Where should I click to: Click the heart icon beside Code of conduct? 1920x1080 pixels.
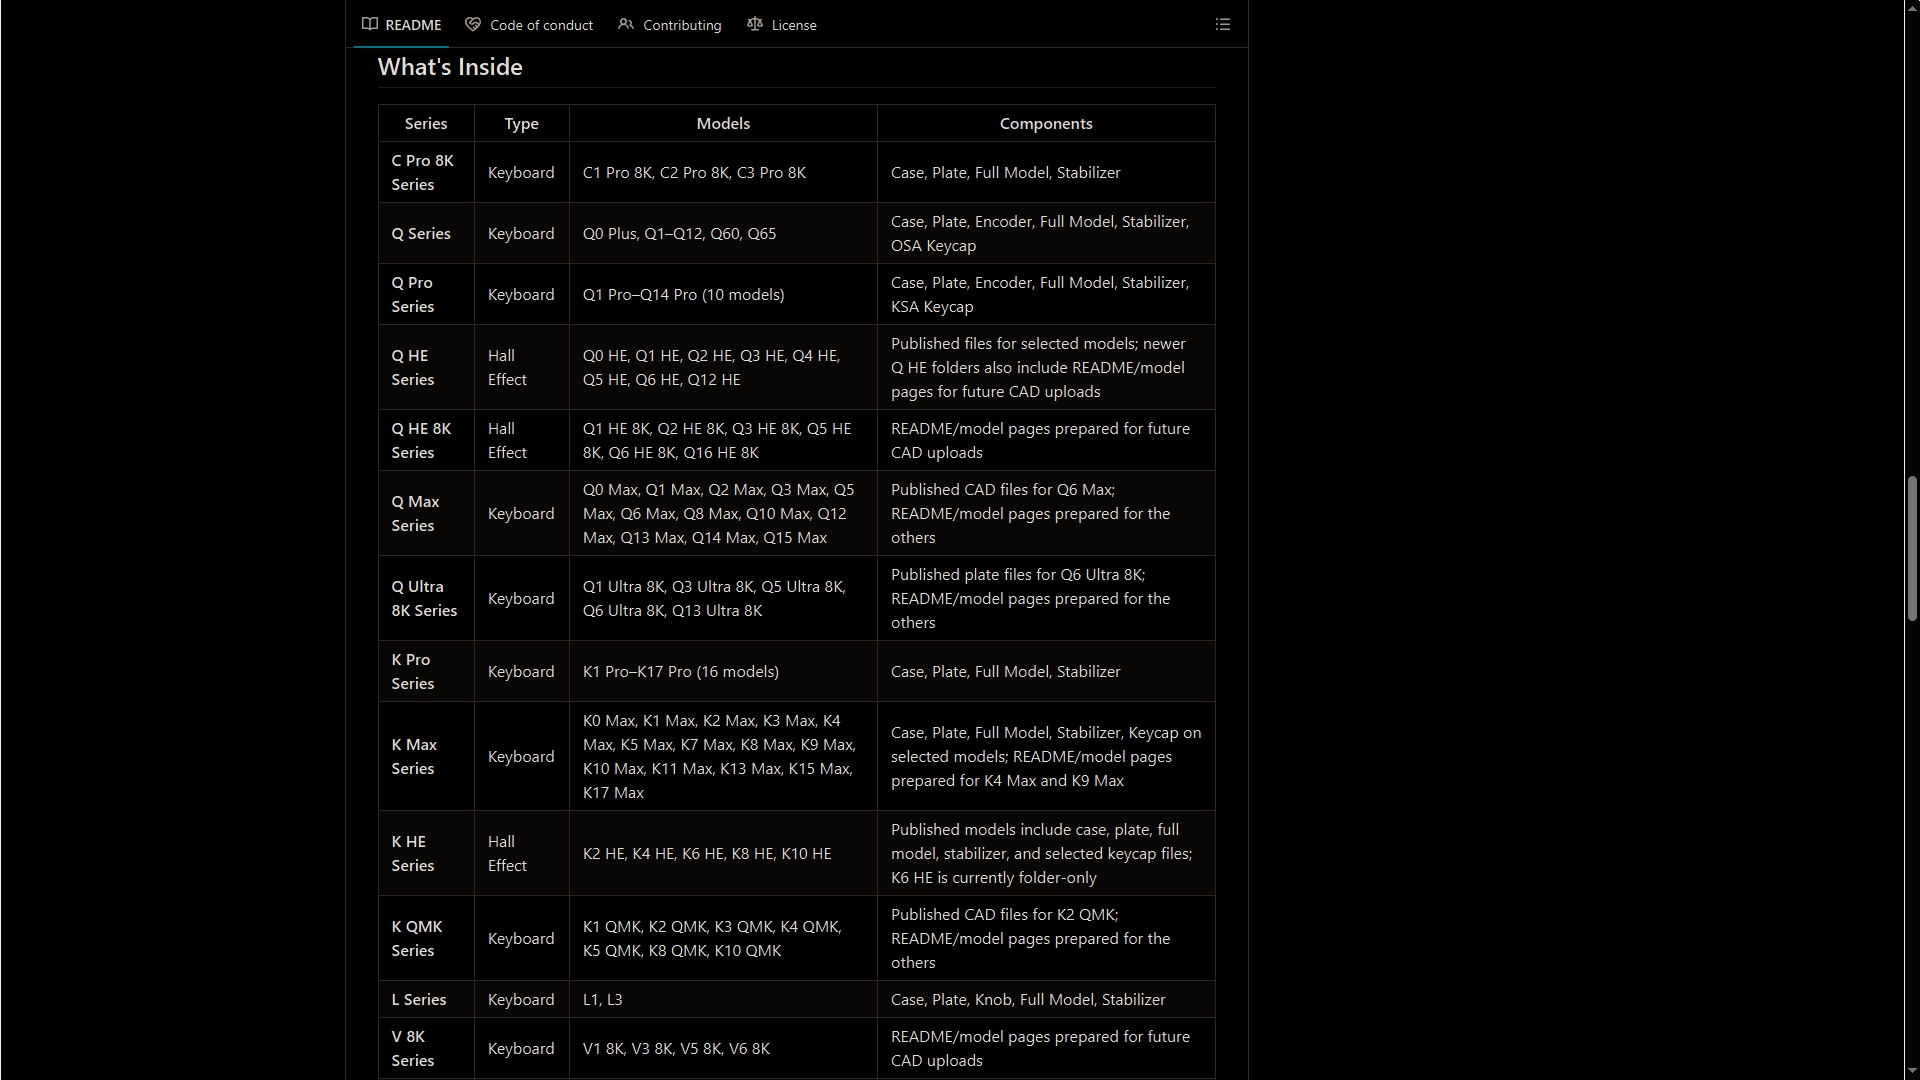473,24
